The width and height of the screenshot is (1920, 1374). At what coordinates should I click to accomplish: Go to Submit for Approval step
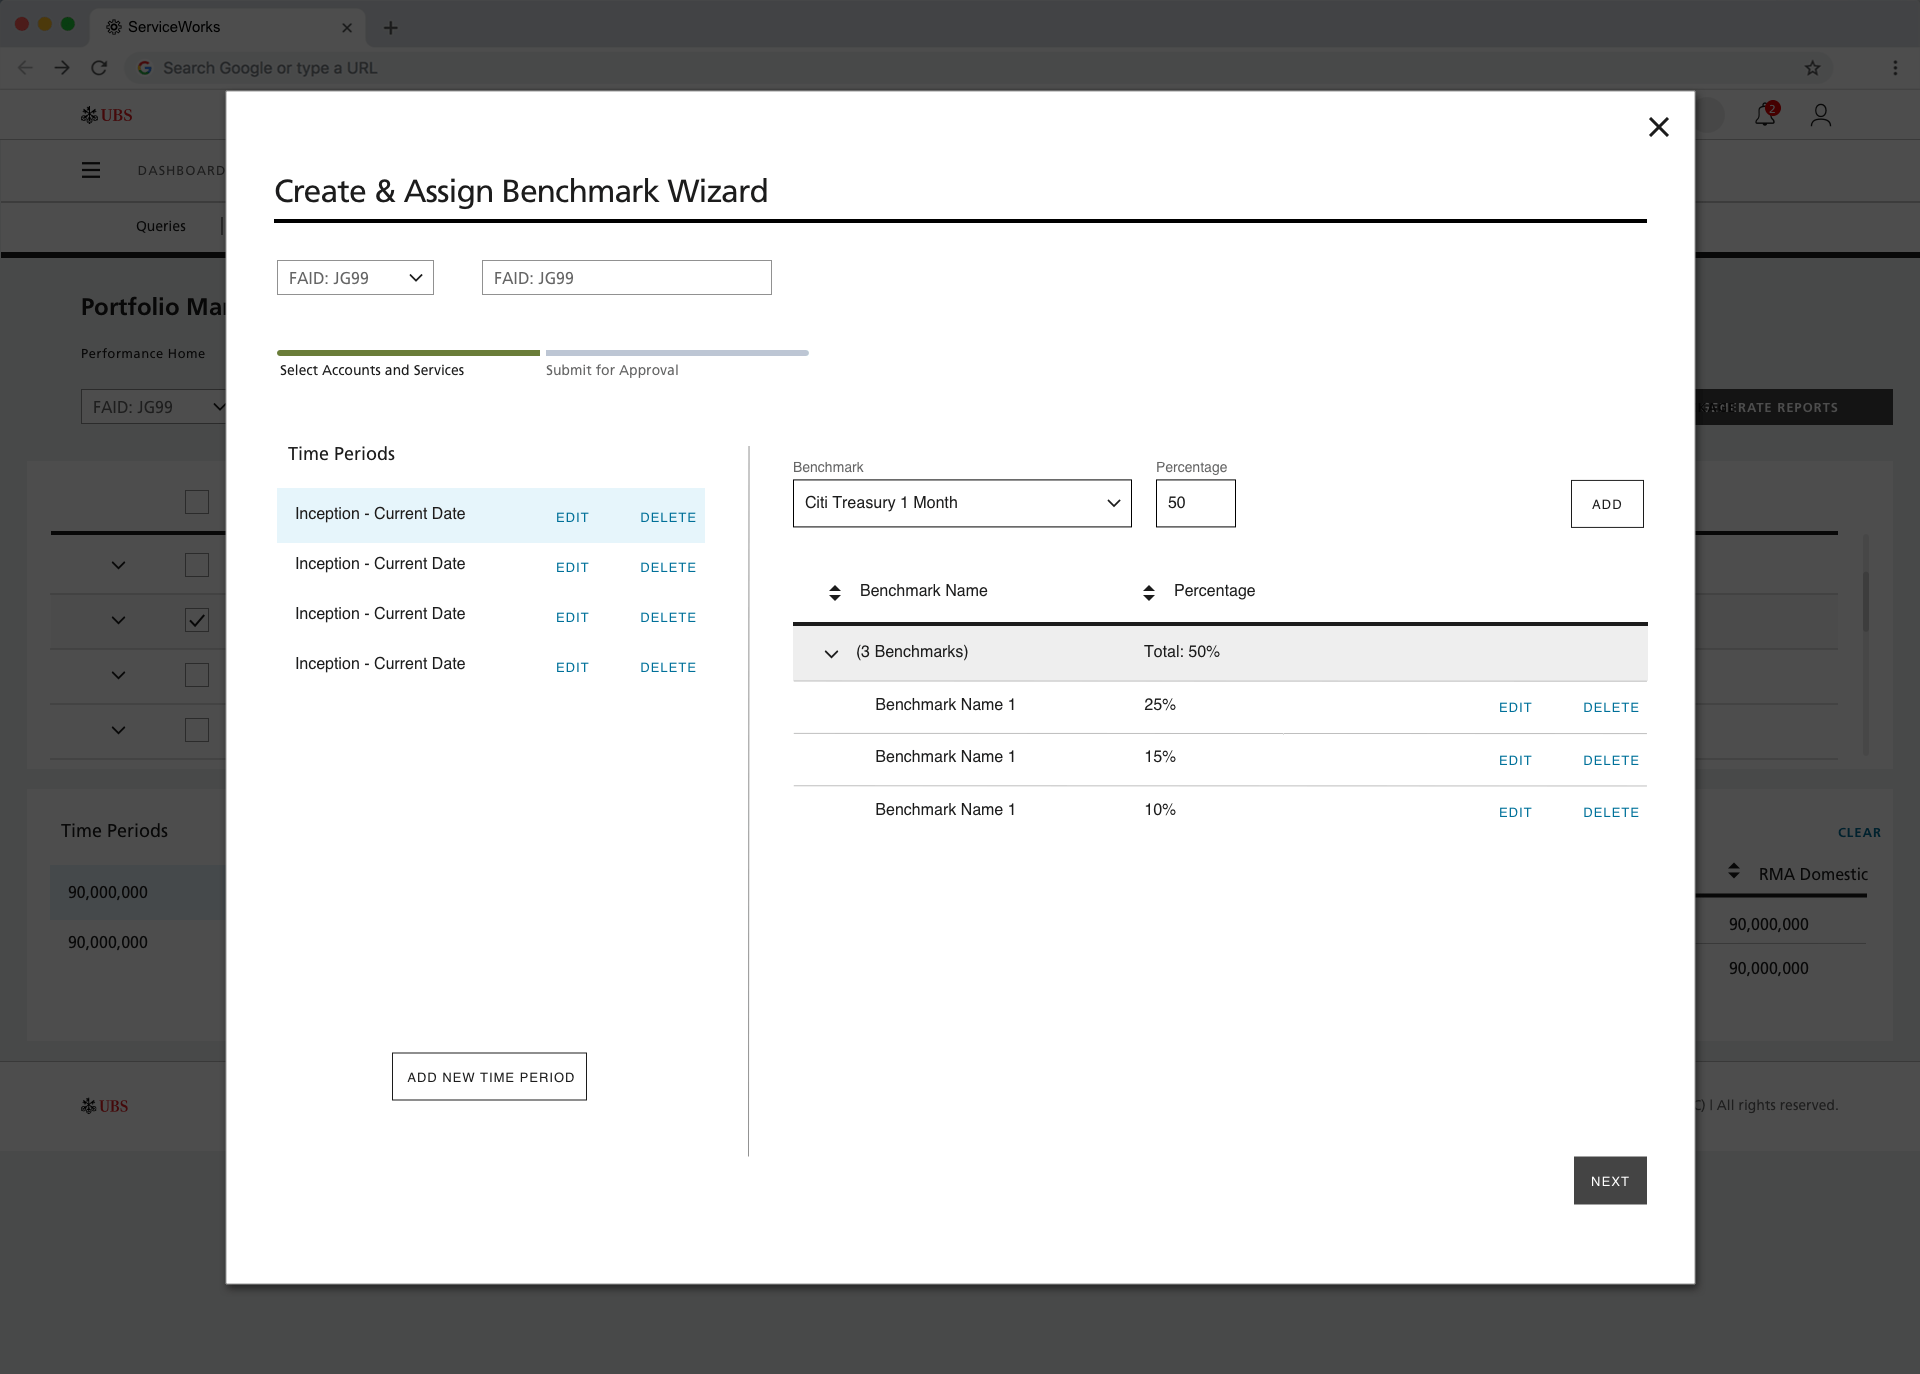point(612,370)
